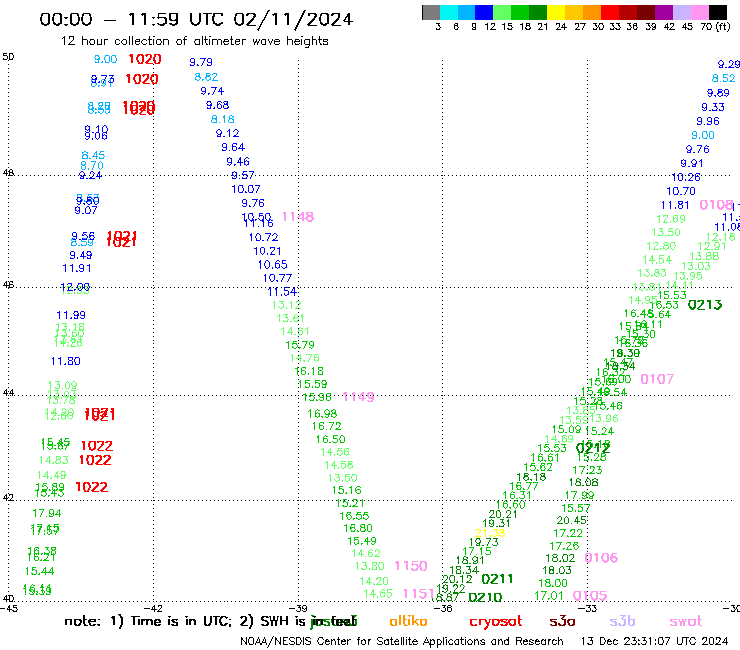Click the latitude axis label 50

pyautogui.click(x=8, y=57)
